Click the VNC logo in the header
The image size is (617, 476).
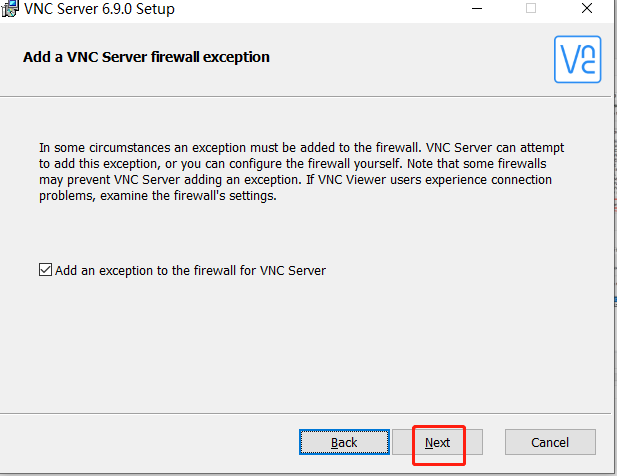pyautogui.click(x=577, y=59)
